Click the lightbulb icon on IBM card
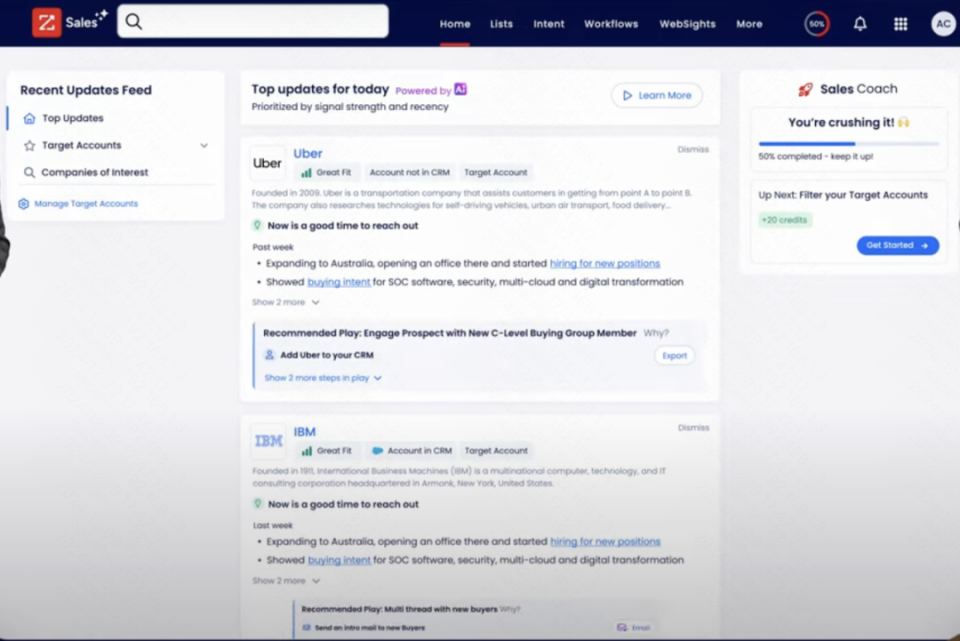The width and height of the screenshot is (960, 641). tap(258, 504)
